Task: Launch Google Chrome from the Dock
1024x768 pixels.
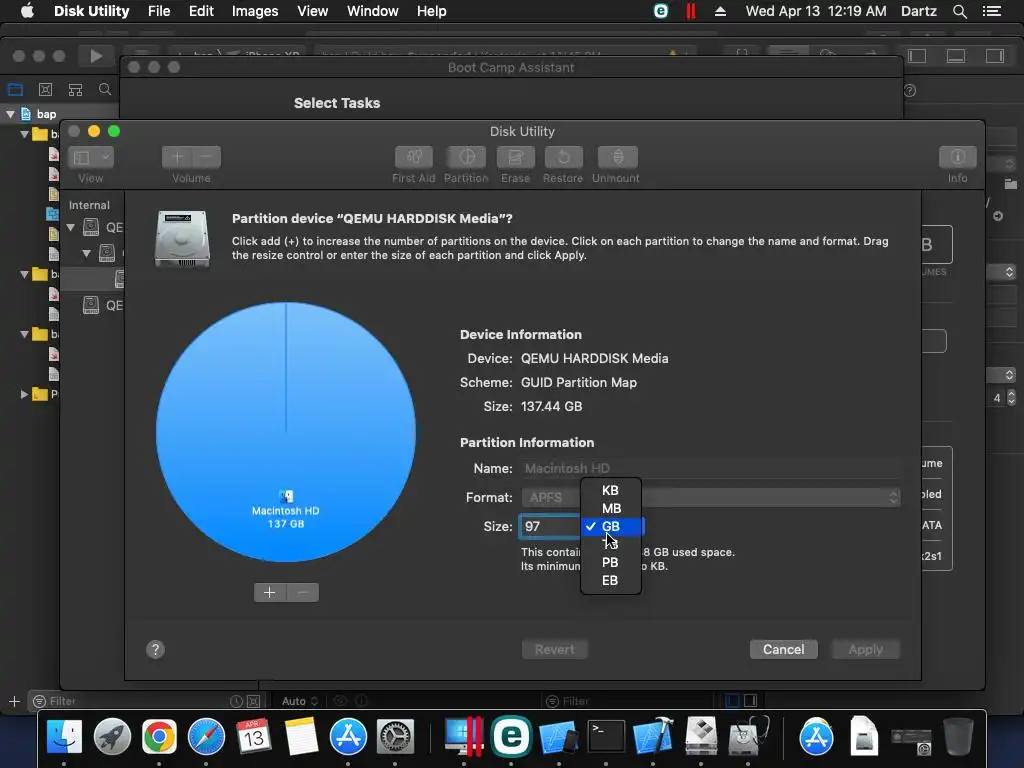Action: point(159,737)
